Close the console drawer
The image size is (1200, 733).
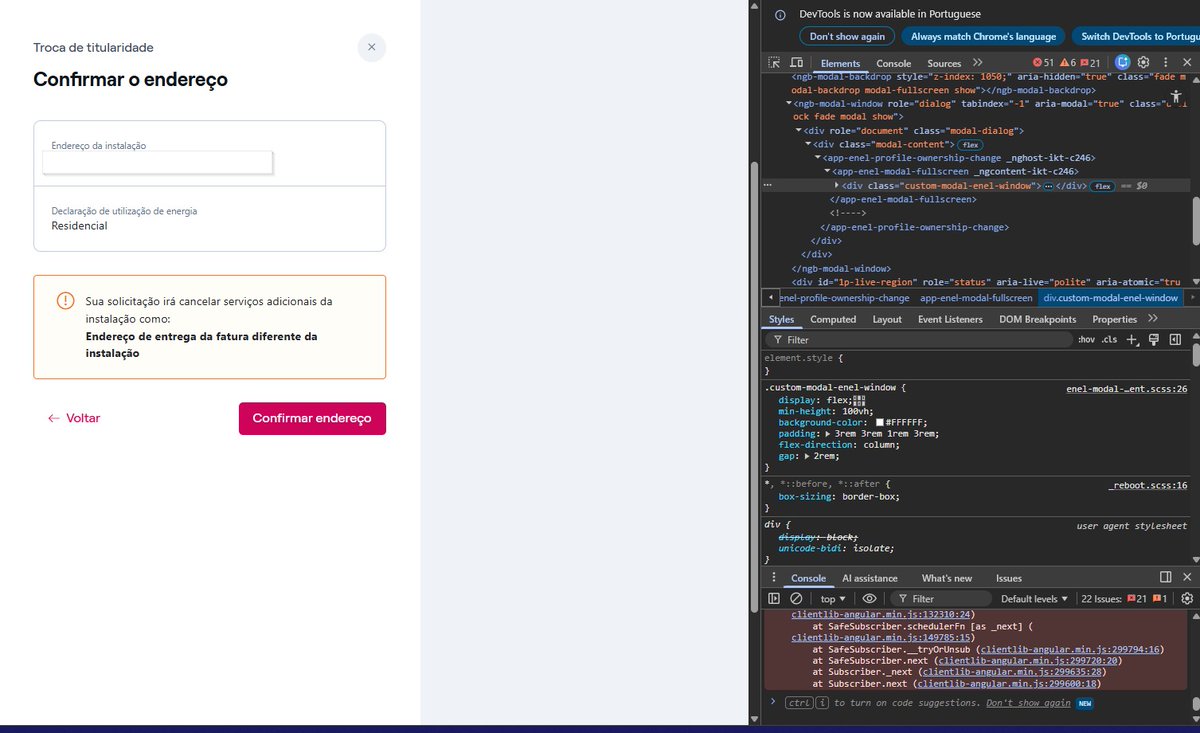pos(1187,577)
